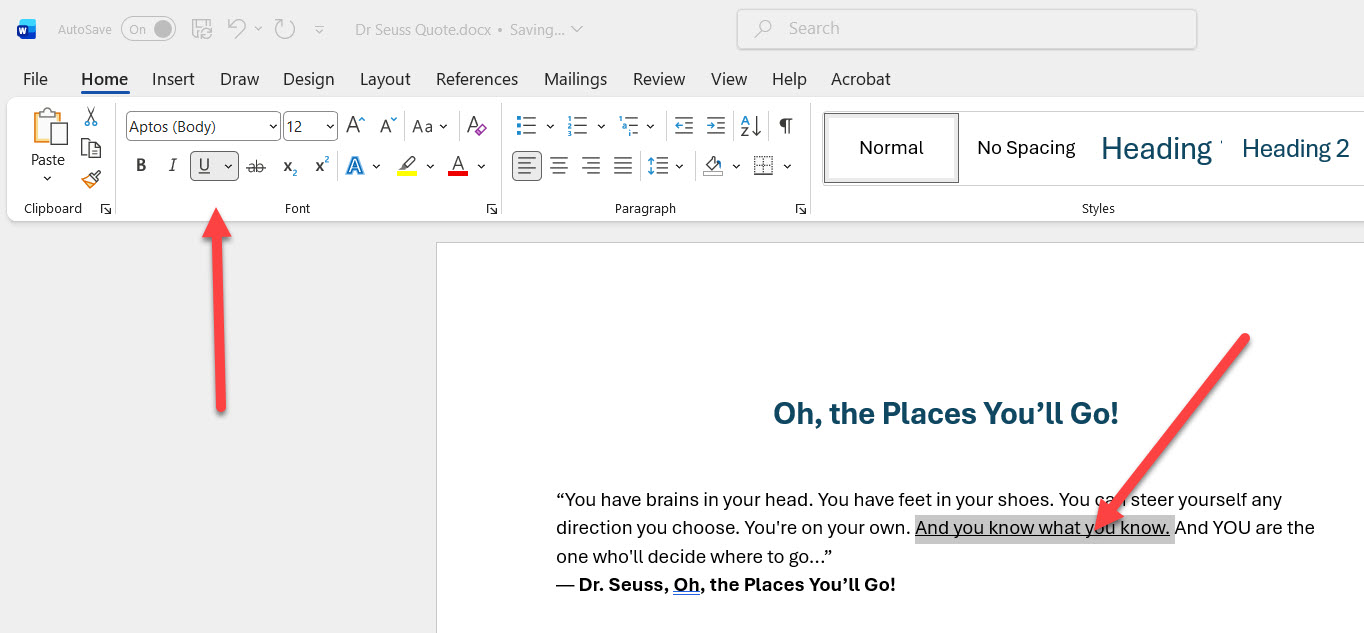
Task: Apply the No Spacing style
Action: 1026,148
